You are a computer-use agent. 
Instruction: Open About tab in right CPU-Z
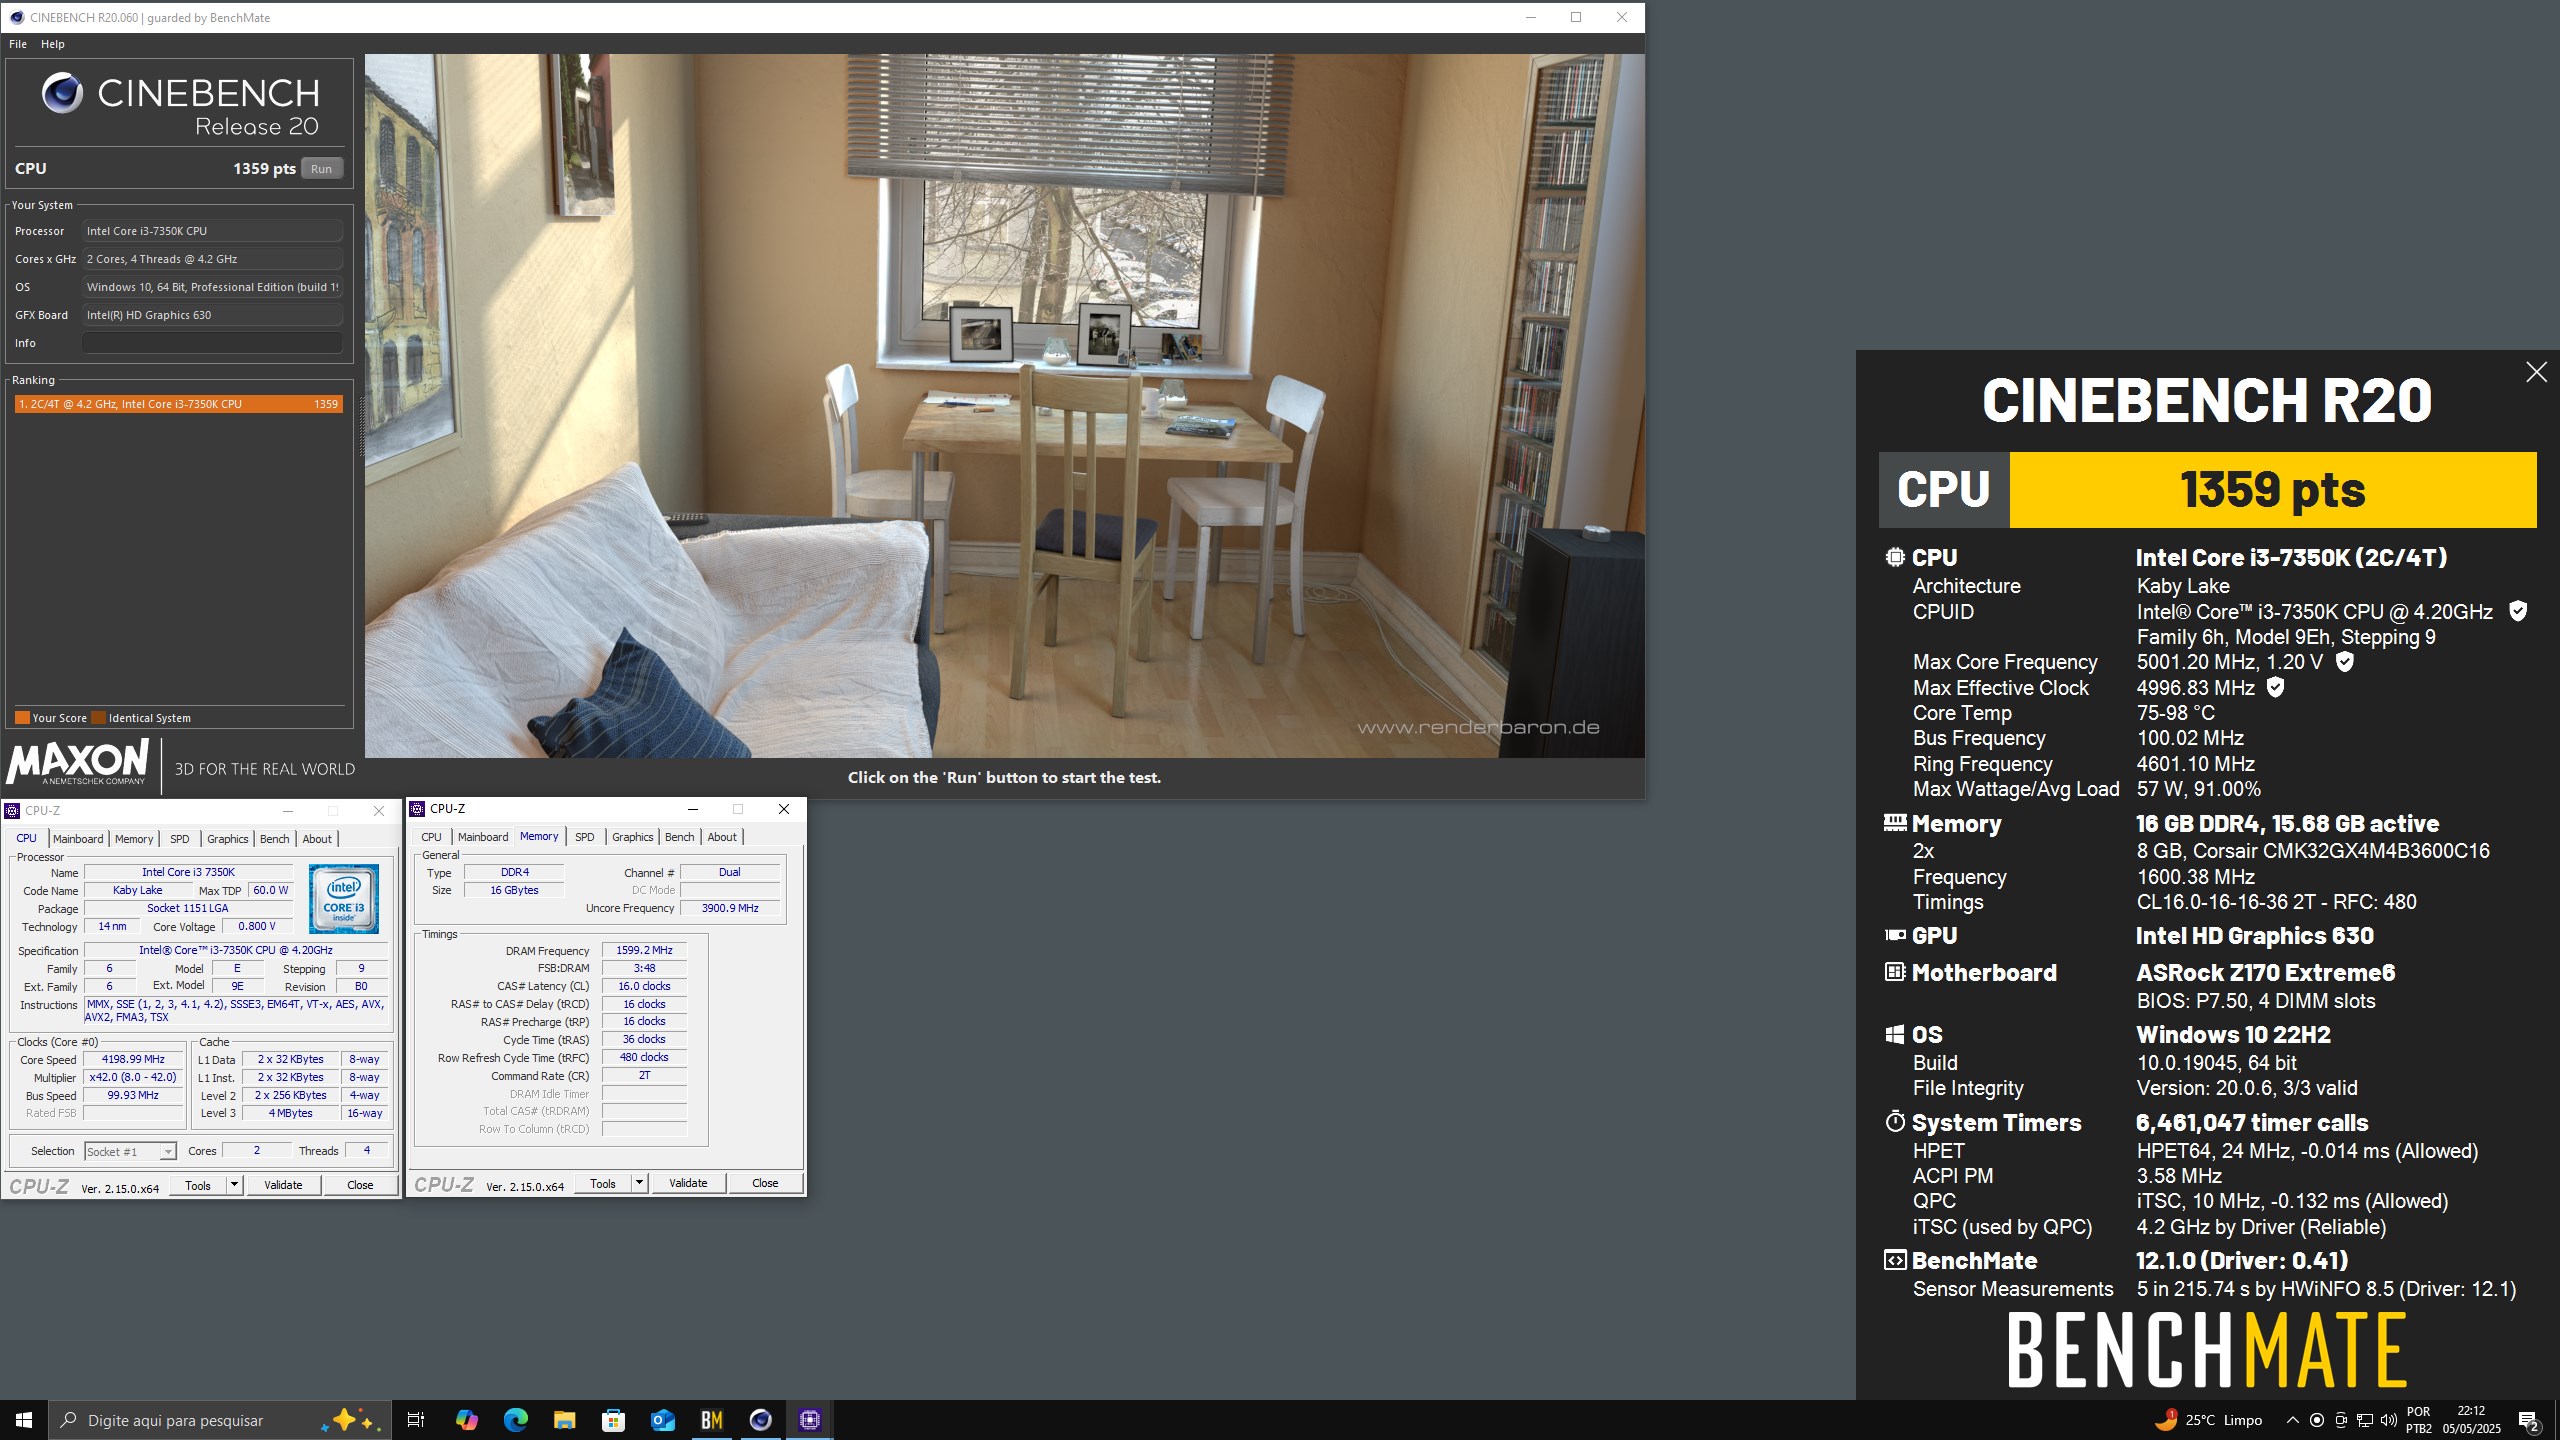pyautogui.click(x=722, y=837)
